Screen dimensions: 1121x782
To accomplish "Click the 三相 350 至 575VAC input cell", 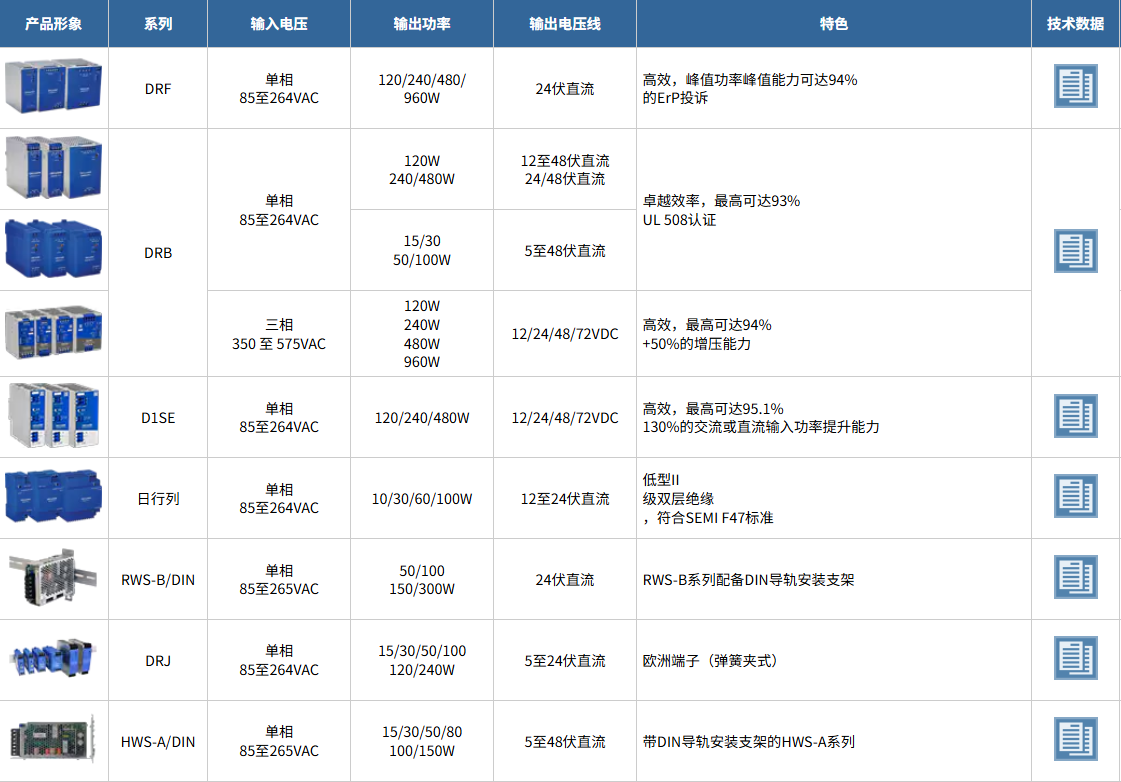I will click(x=279, y=334).
